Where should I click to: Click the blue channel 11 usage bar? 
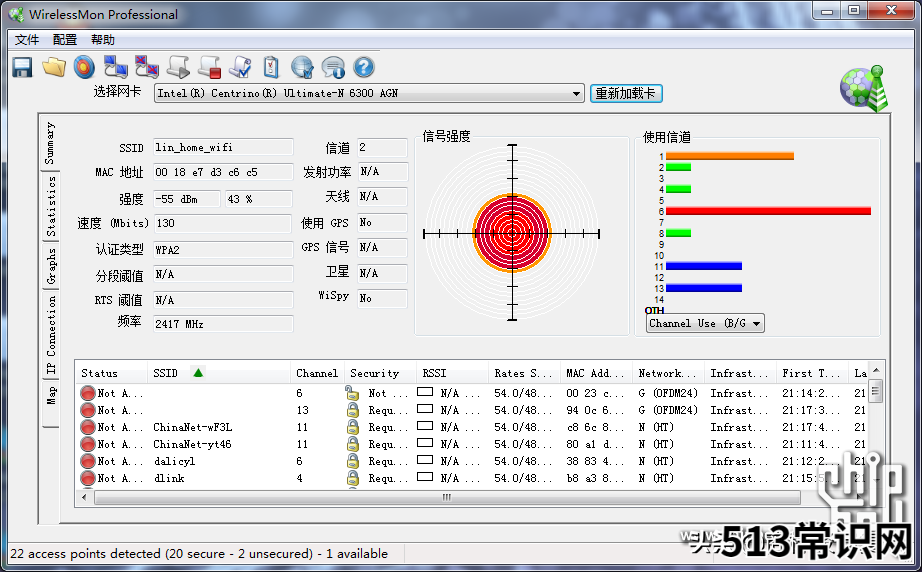point(704,266)
